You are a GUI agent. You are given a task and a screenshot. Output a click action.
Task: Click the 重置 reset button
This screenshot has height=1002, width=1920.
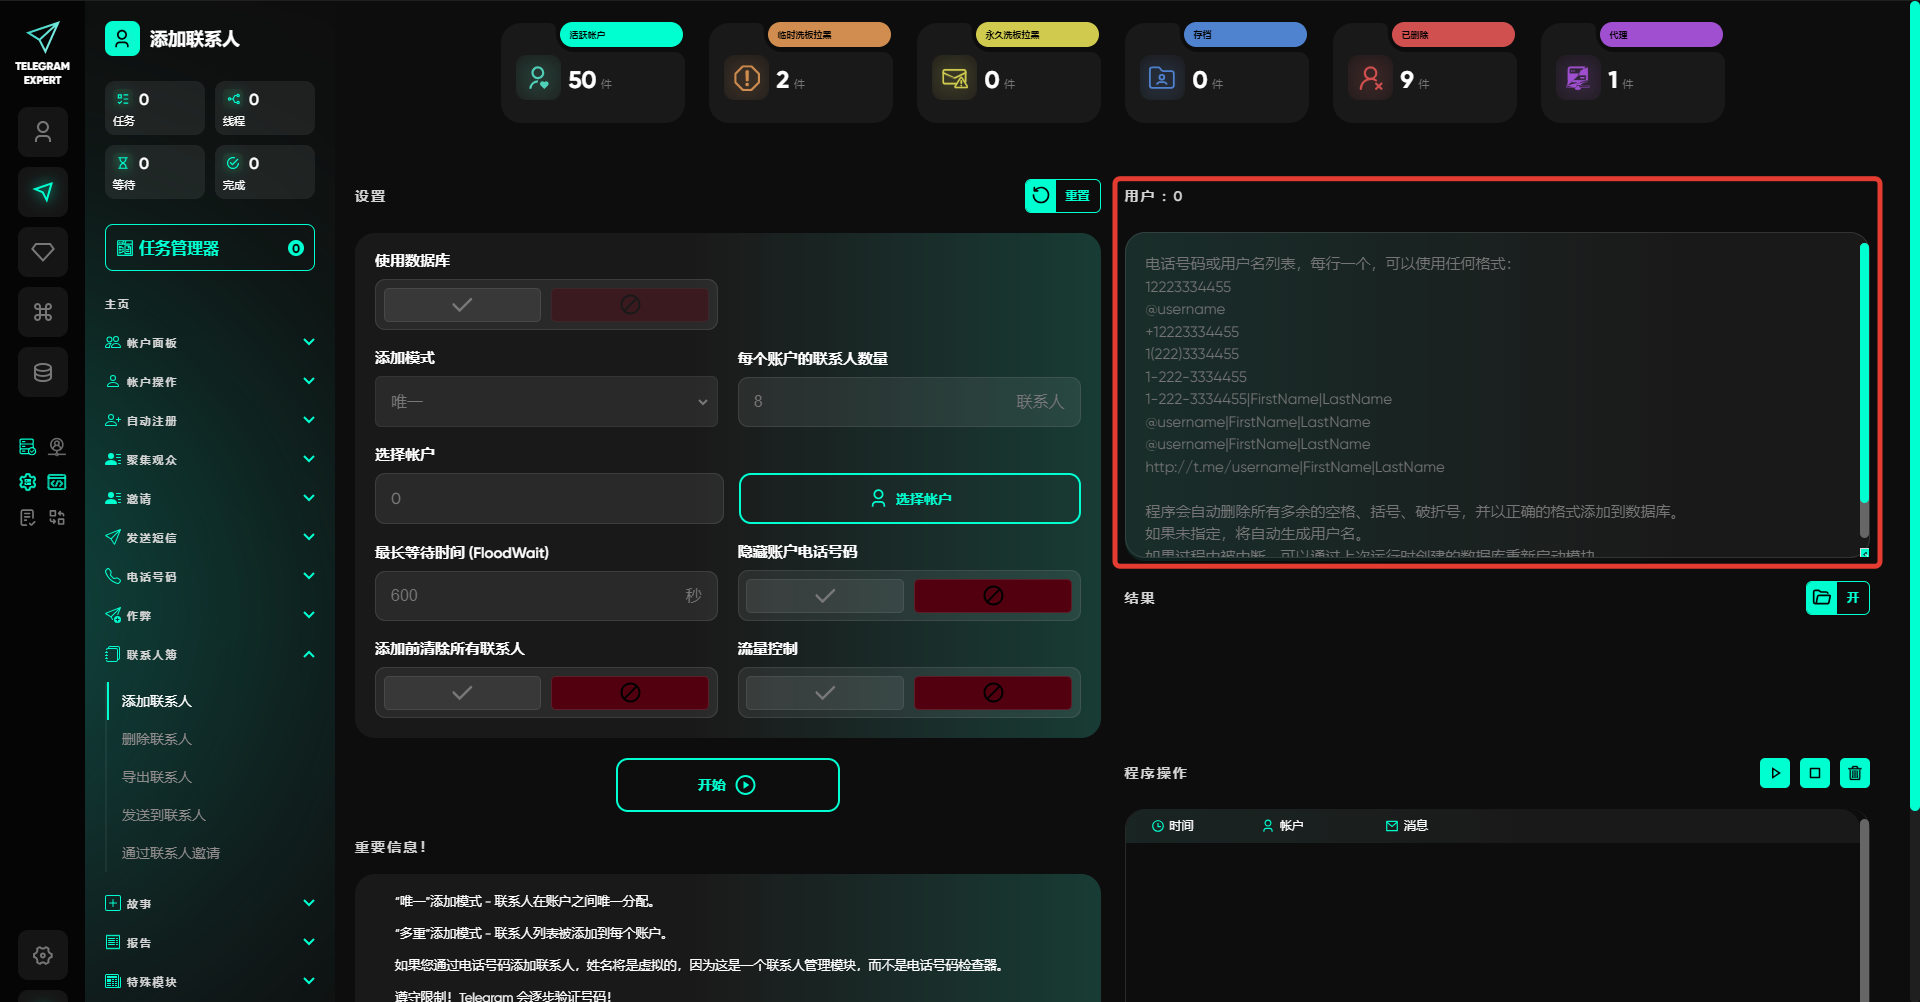(1062, 196)
